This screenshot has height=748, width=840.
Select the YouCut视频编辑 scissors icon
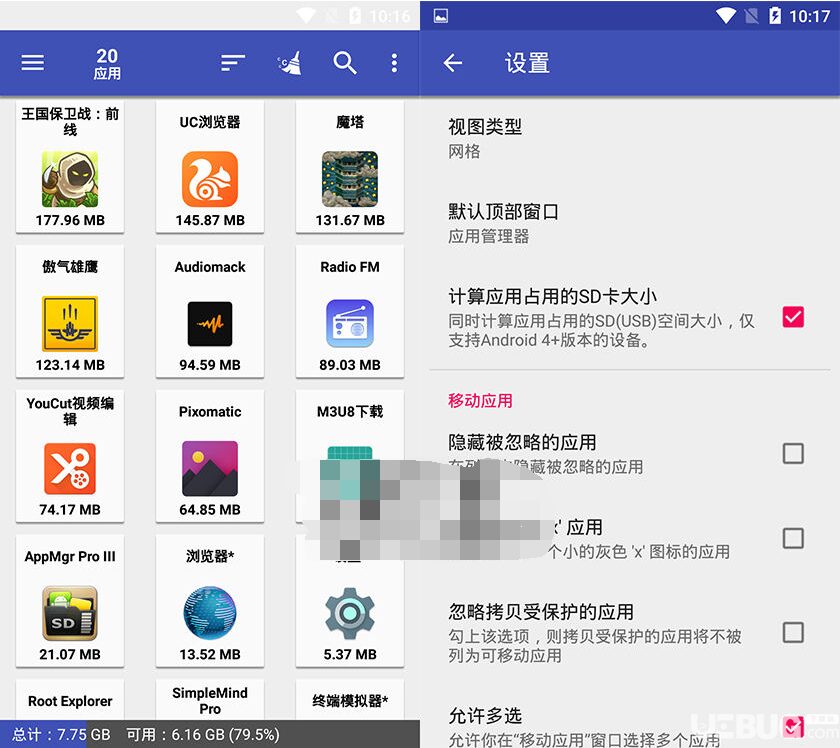[x=70, y=468]
